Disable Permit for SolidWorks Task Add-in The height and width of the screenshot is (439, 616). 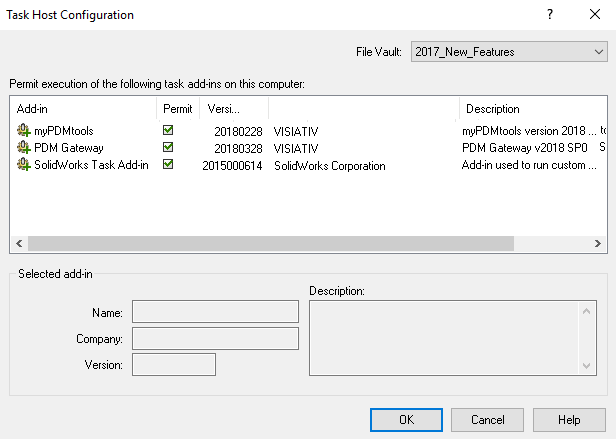(168, 165)
